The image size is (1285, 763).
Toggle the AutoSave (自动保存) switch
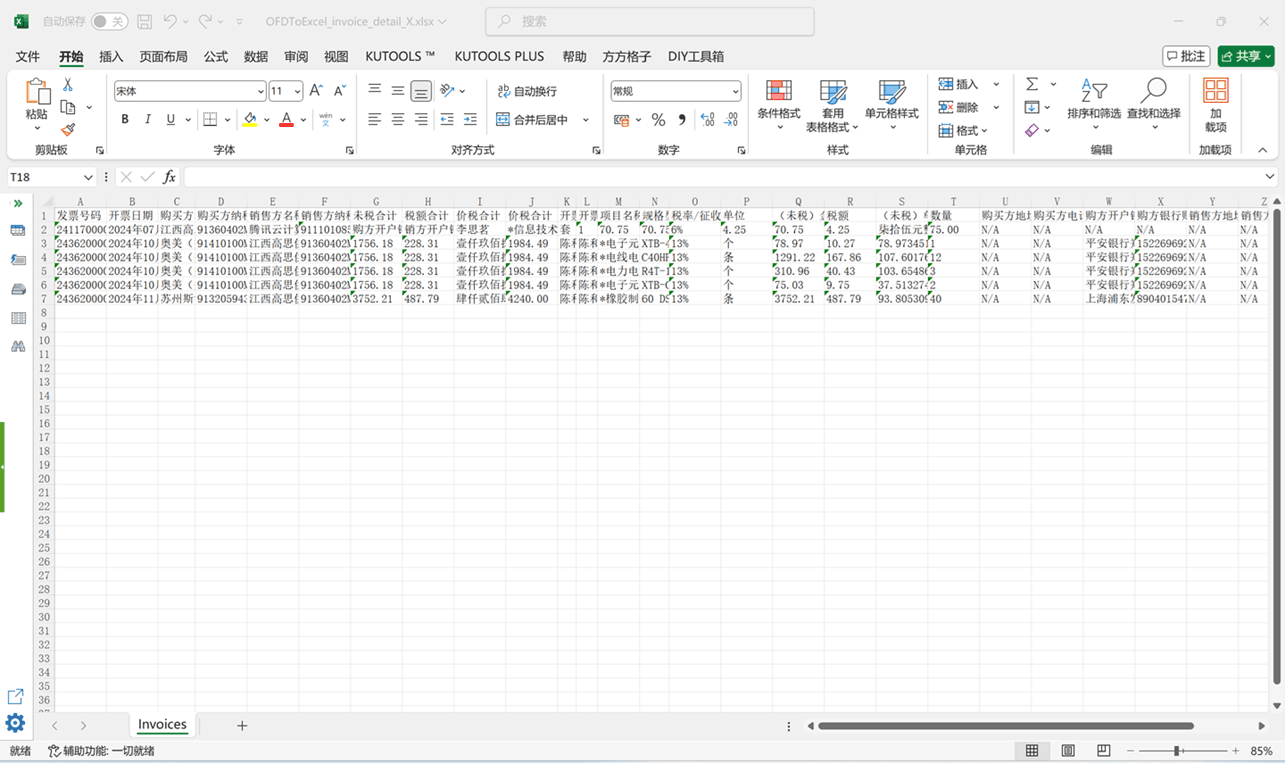pyautogui.click(x=110, y=21)
